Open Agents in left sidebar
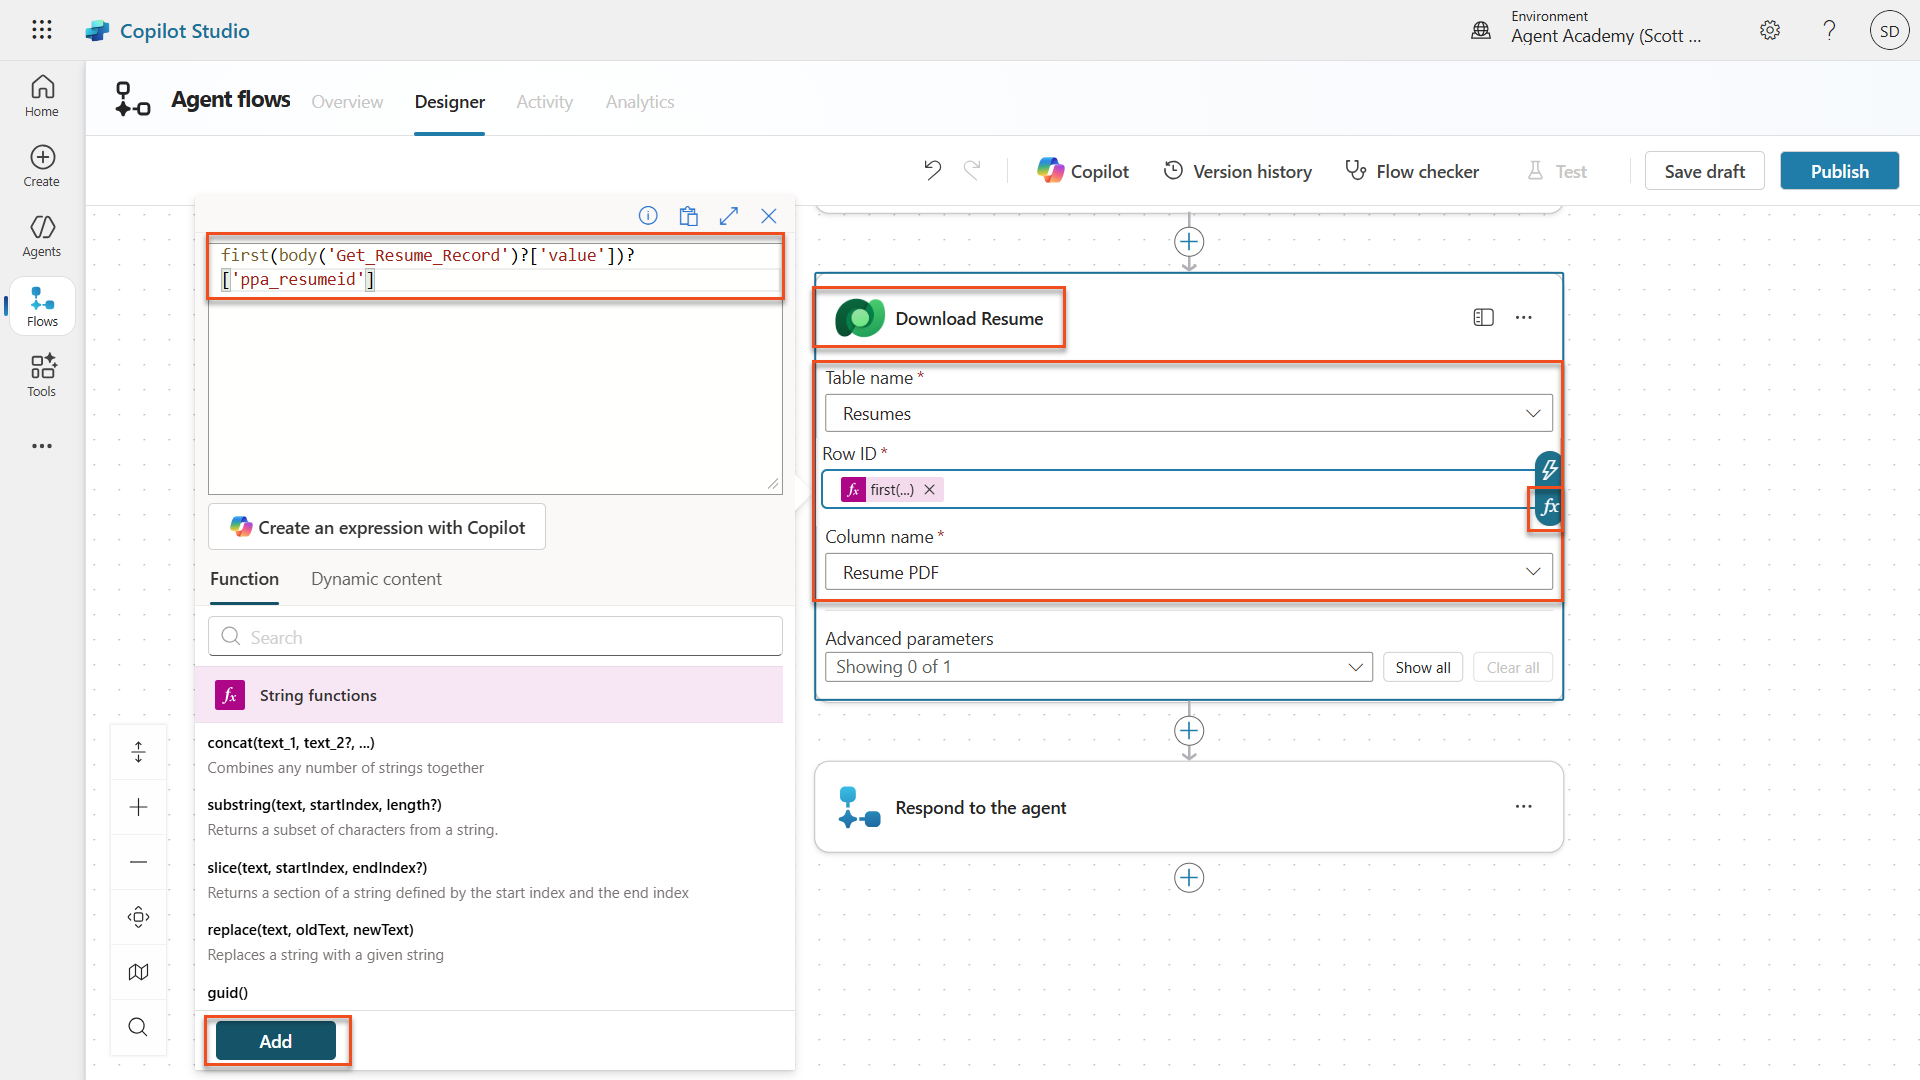1920x1080 pixels. click(42, 236)
